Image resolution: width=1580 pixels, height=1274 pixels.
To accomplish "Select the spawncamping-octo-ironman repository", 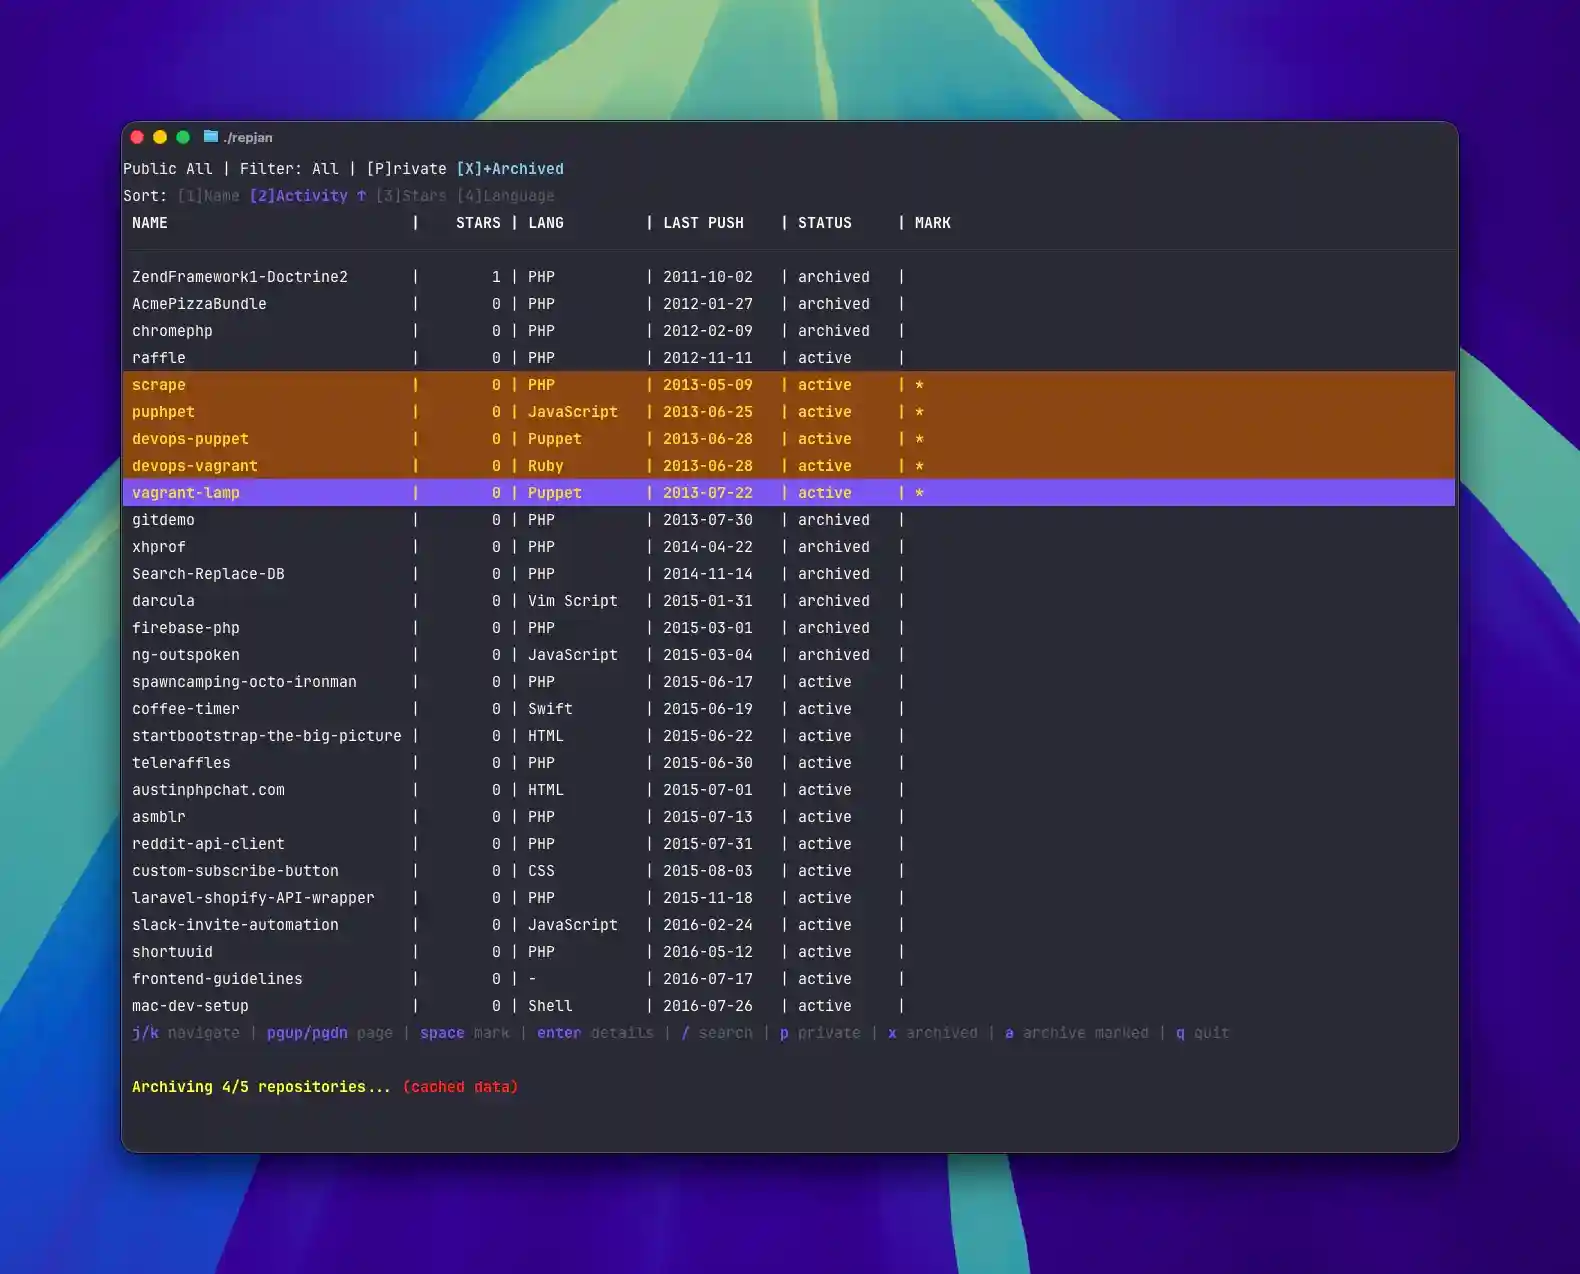I will pos(244,682).
